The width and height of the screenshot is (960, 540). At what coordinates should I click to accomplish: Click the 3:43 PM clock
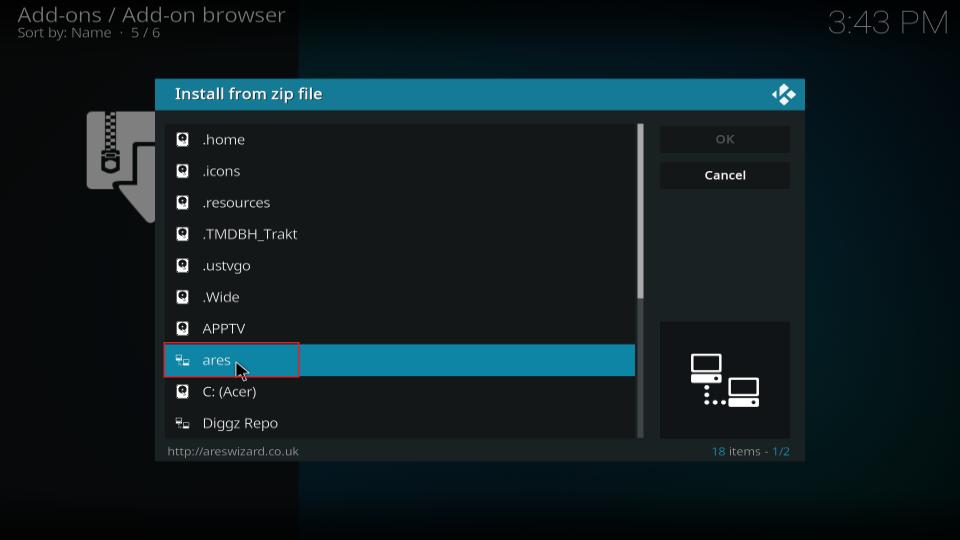[888, 23]
